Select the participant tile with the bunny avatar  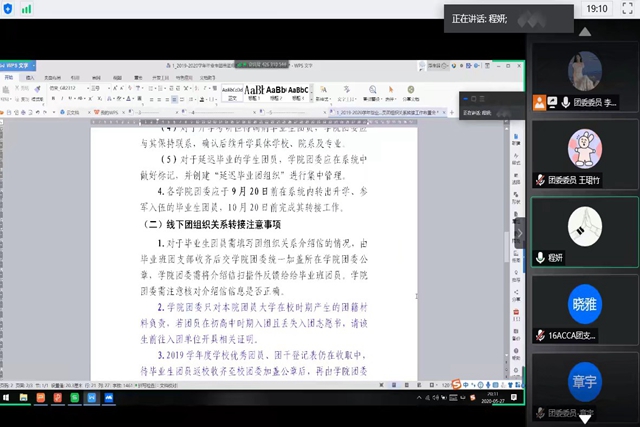[584, 152]
